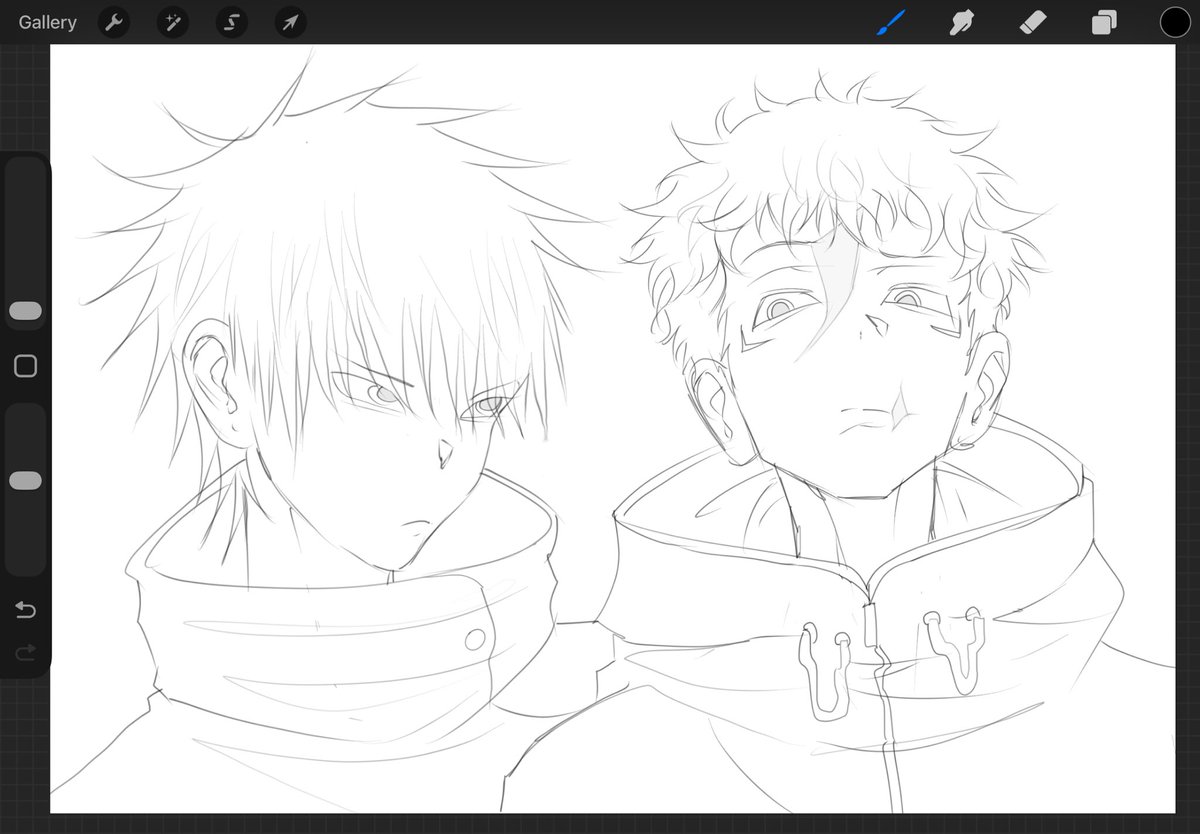Open the Adjustments magic wand menu
This screenshot has width=1200, height=834.
(172, 22)
